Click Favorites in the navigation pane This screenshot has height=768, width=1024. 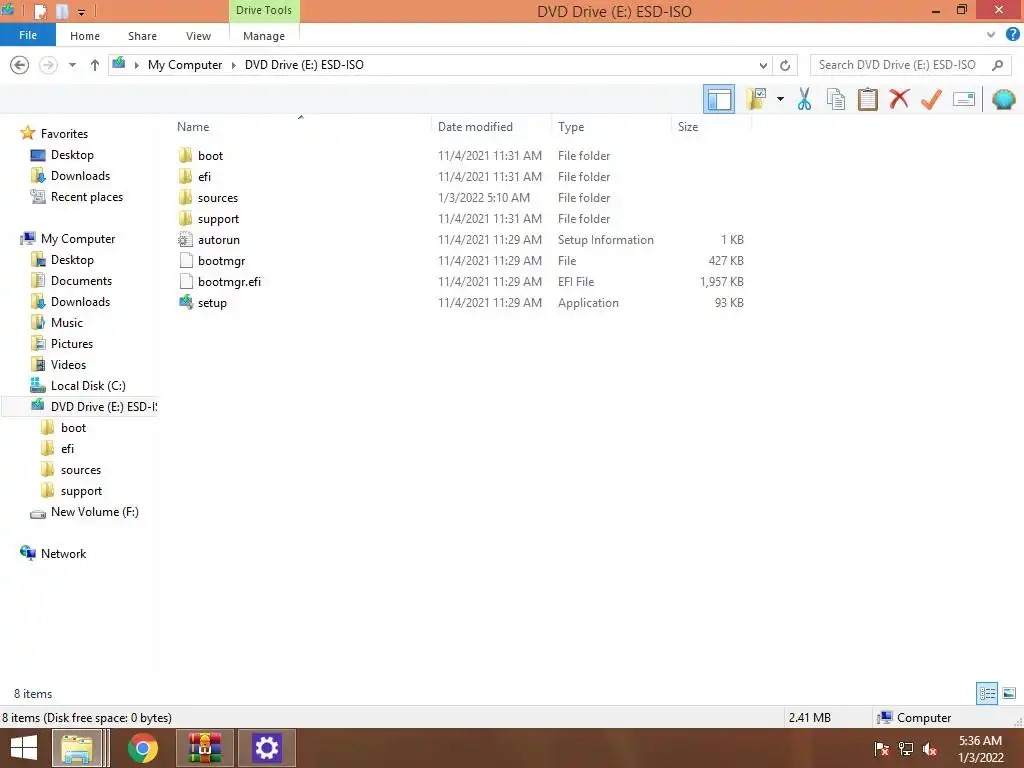(x=64, y=133)
